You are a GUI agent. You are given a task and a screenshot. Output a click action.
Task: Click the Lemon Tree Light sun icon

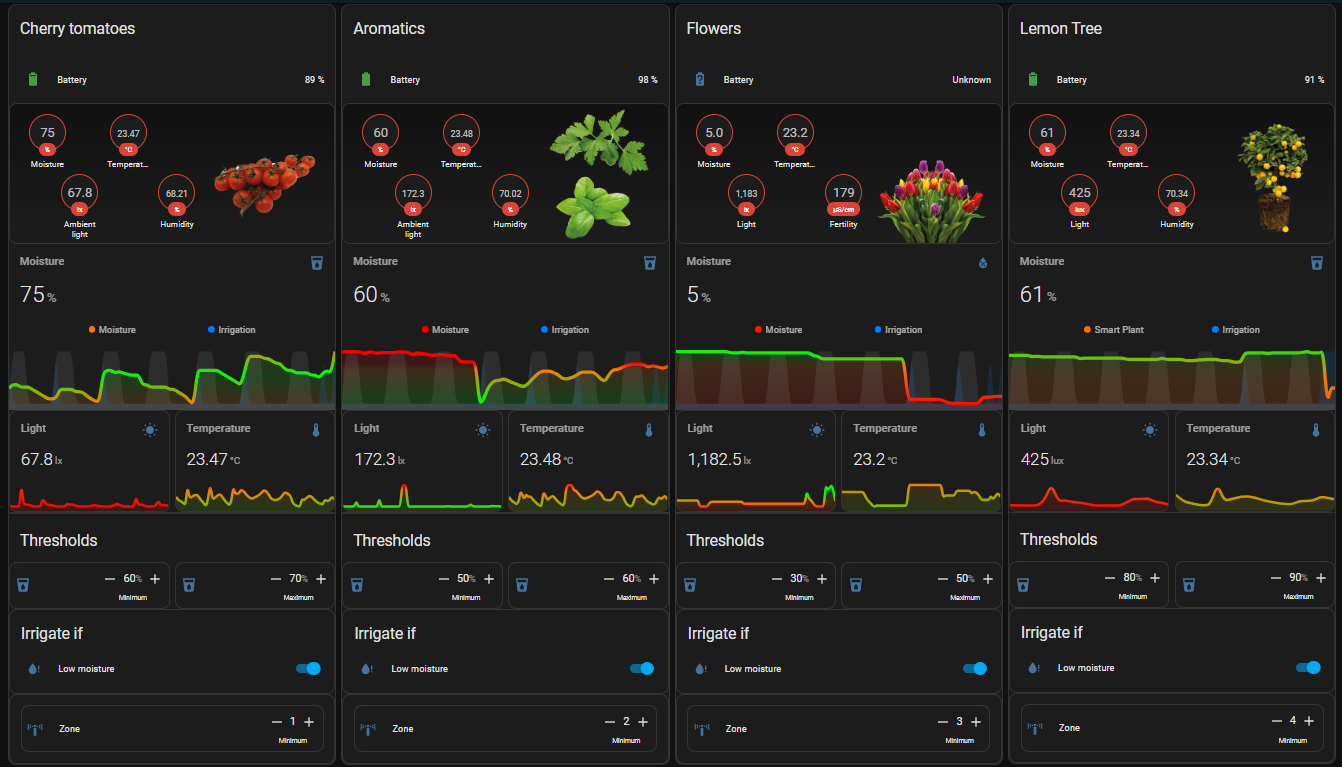tap(1150, 430)
